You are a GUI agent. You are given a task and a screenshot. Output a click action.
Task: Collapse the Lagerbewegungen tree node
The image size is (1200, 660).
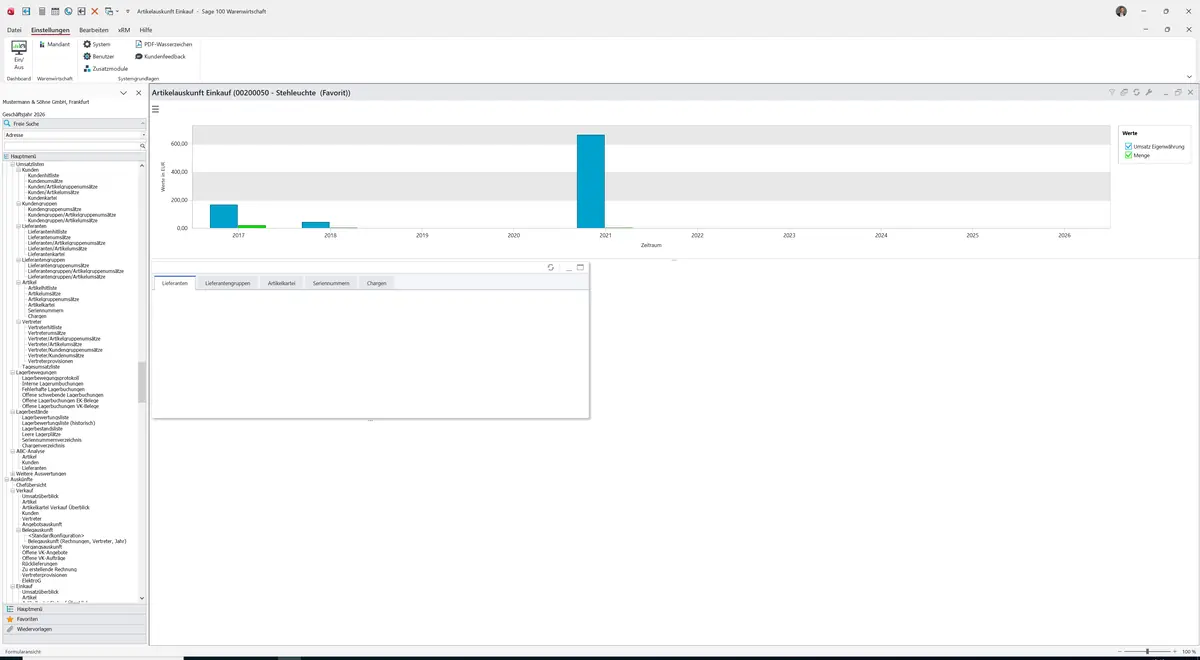coord(12,372)
